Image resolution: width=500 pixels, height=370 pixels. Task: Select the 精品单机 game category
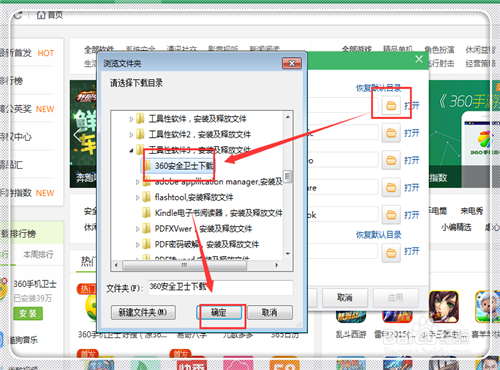(398, 50)
